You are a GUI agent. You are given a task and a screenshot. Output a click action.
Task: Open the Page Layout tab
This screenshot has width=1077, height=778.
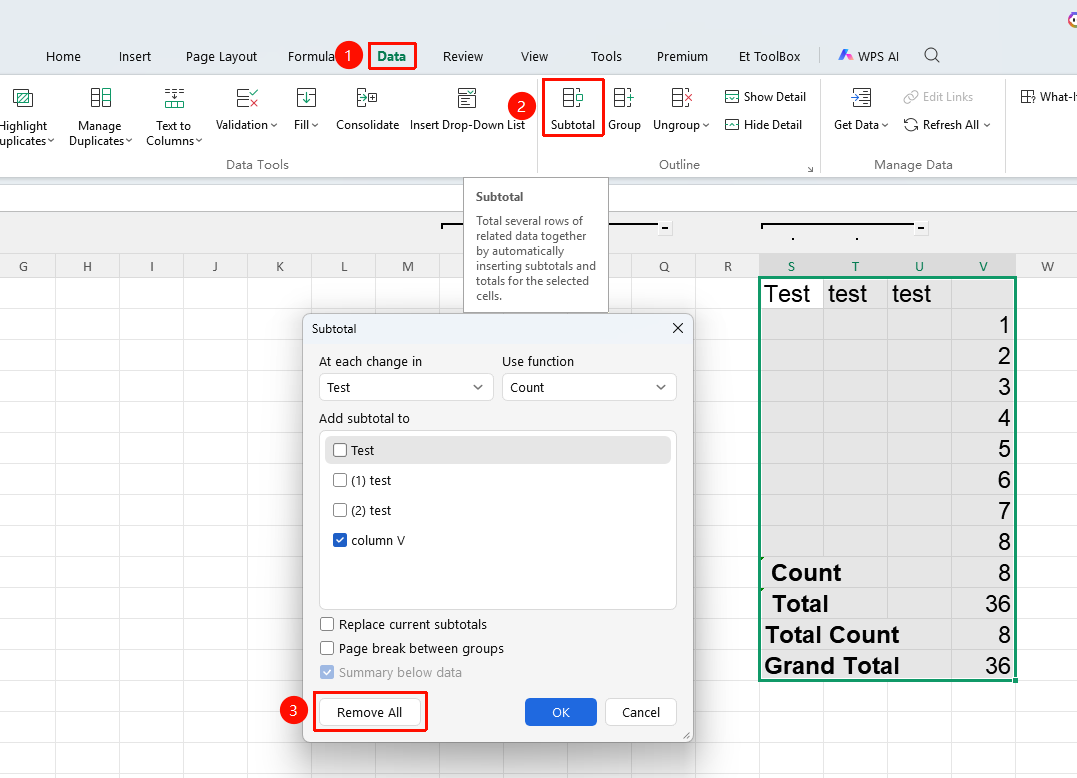coord(221,56)
